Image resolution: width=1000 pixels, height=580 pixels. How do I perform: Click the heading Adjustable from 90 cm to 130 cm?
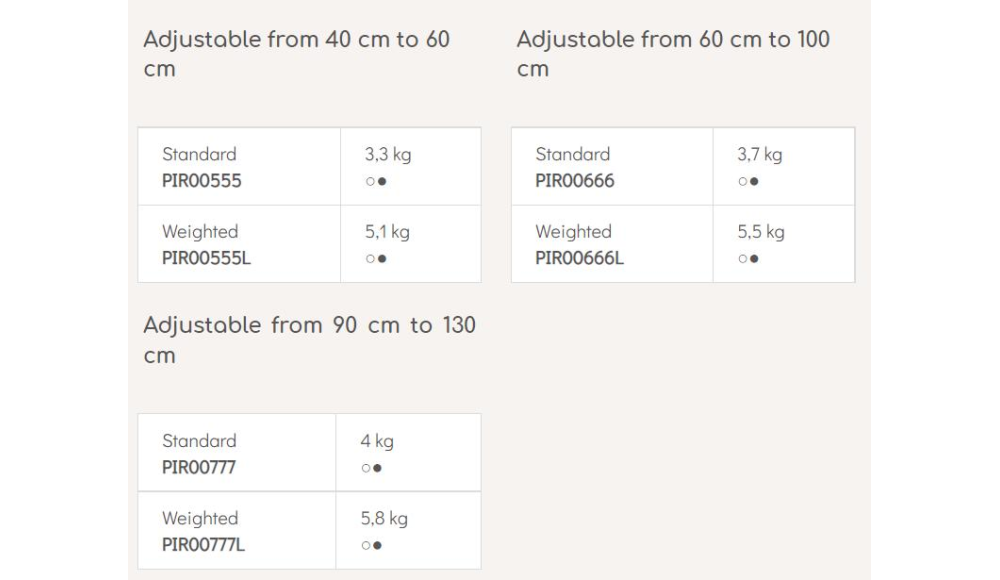click(x=309, y=339)
